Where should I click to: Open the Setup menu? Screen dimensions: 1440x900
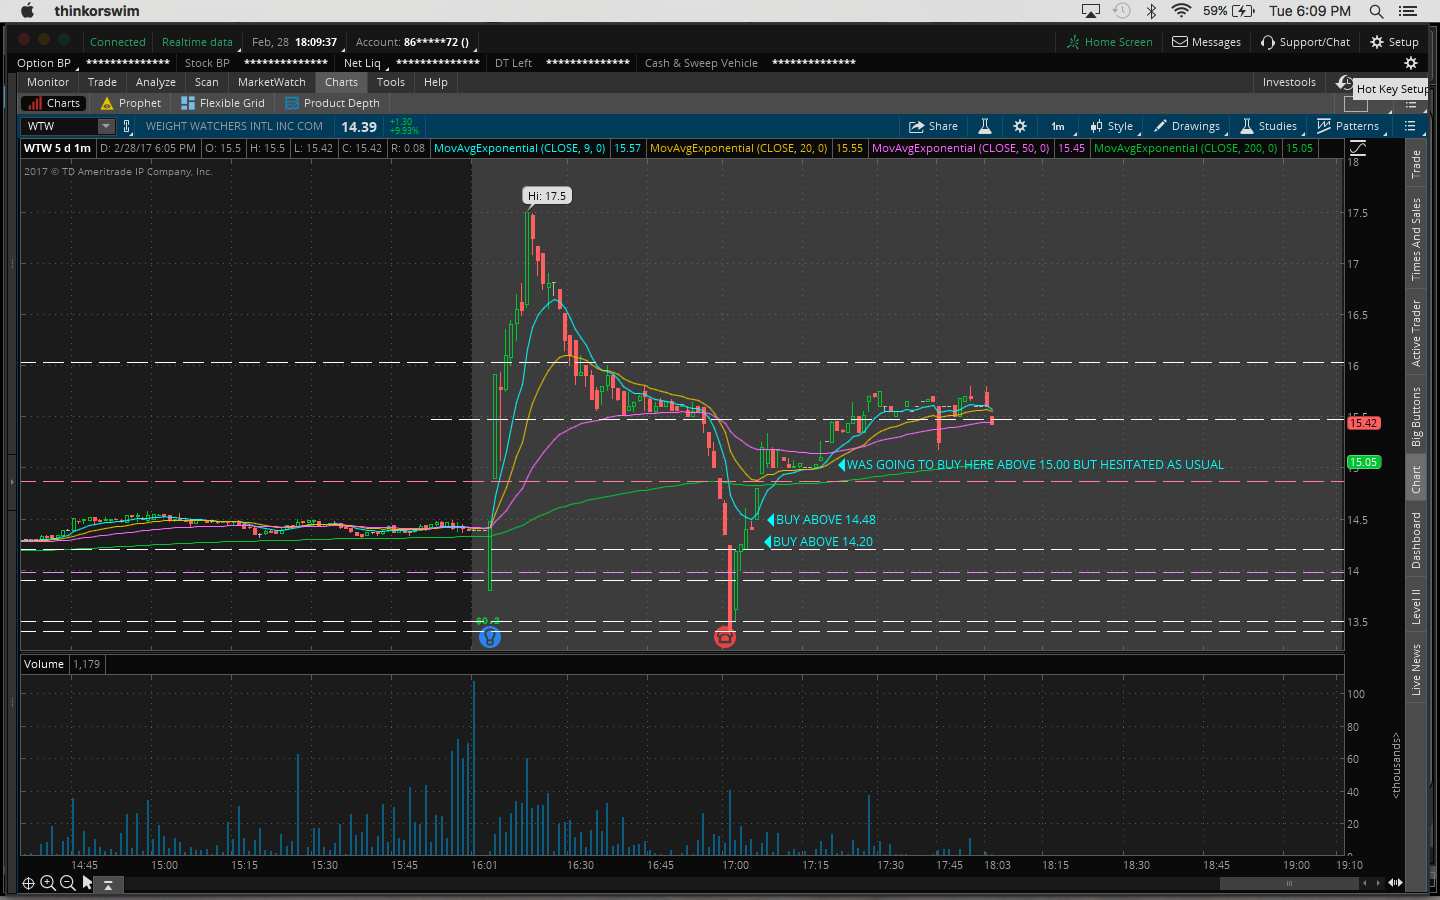(1395, 42)
